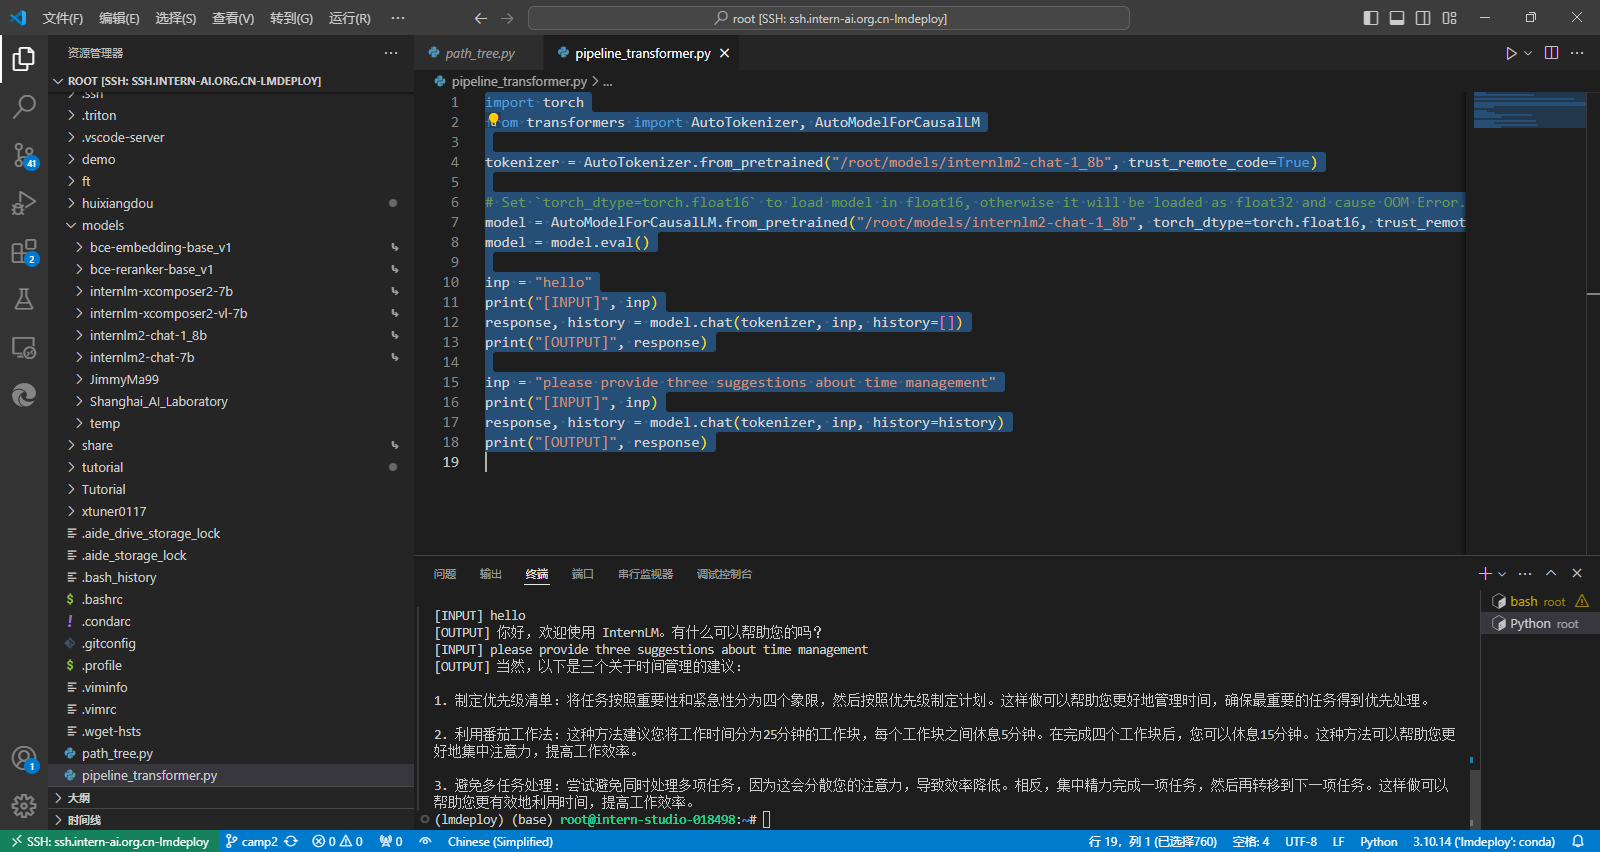
Task: Toggle the secondary side bar visibility
Action: tap(1423, 18)
